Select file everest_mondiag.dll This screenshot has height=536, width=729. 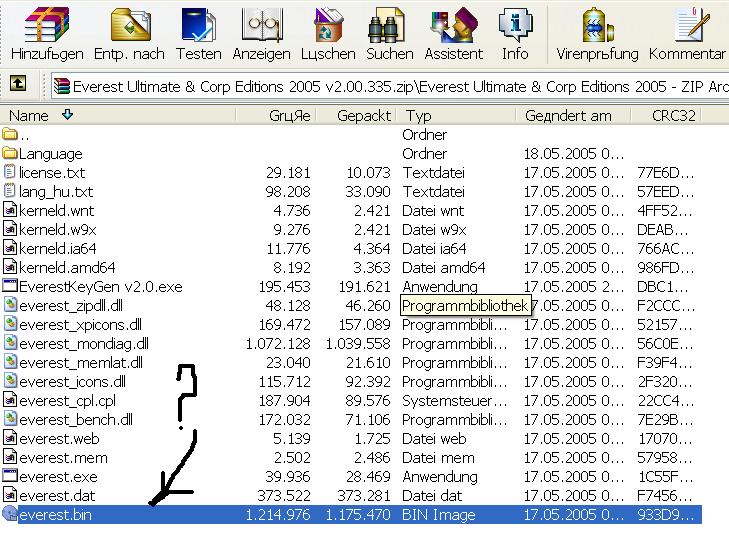pyautogui.click(x=84, y=344)
